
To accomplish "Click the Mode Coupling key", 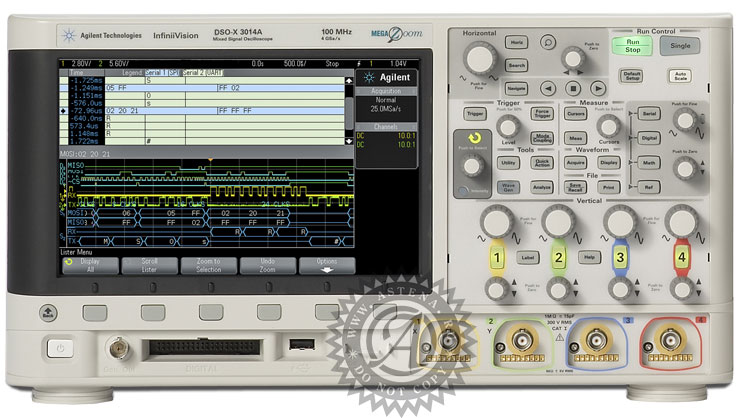I will pyautogui.click(x=542, y=138).
